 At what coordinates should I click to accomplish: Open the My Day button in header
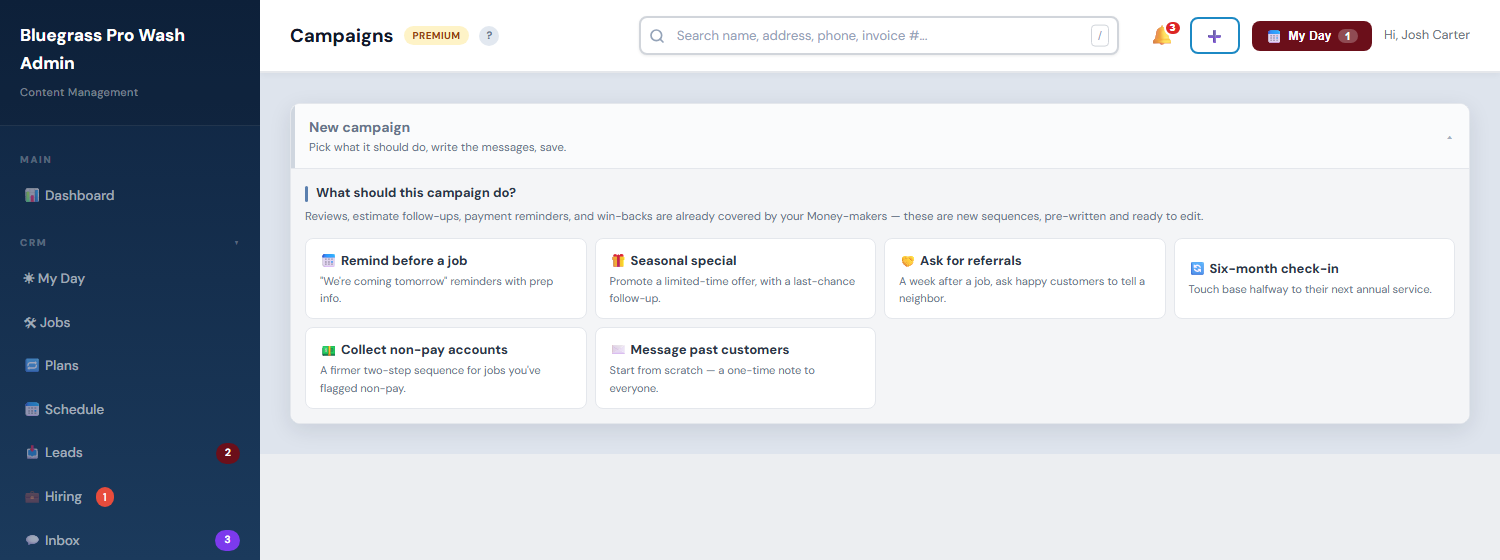tap(1312, 36)
